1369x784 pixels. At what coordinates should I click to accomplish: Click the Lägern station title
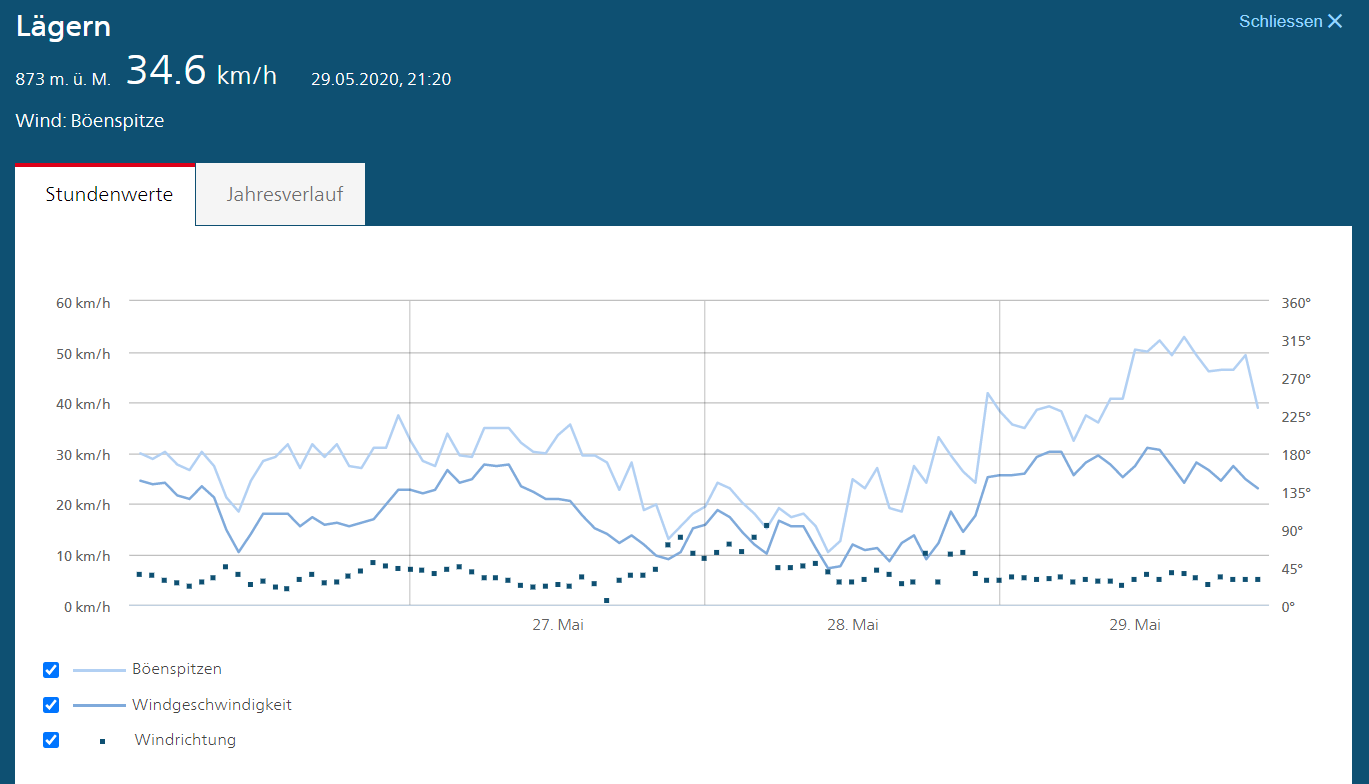tap(63, 27)
